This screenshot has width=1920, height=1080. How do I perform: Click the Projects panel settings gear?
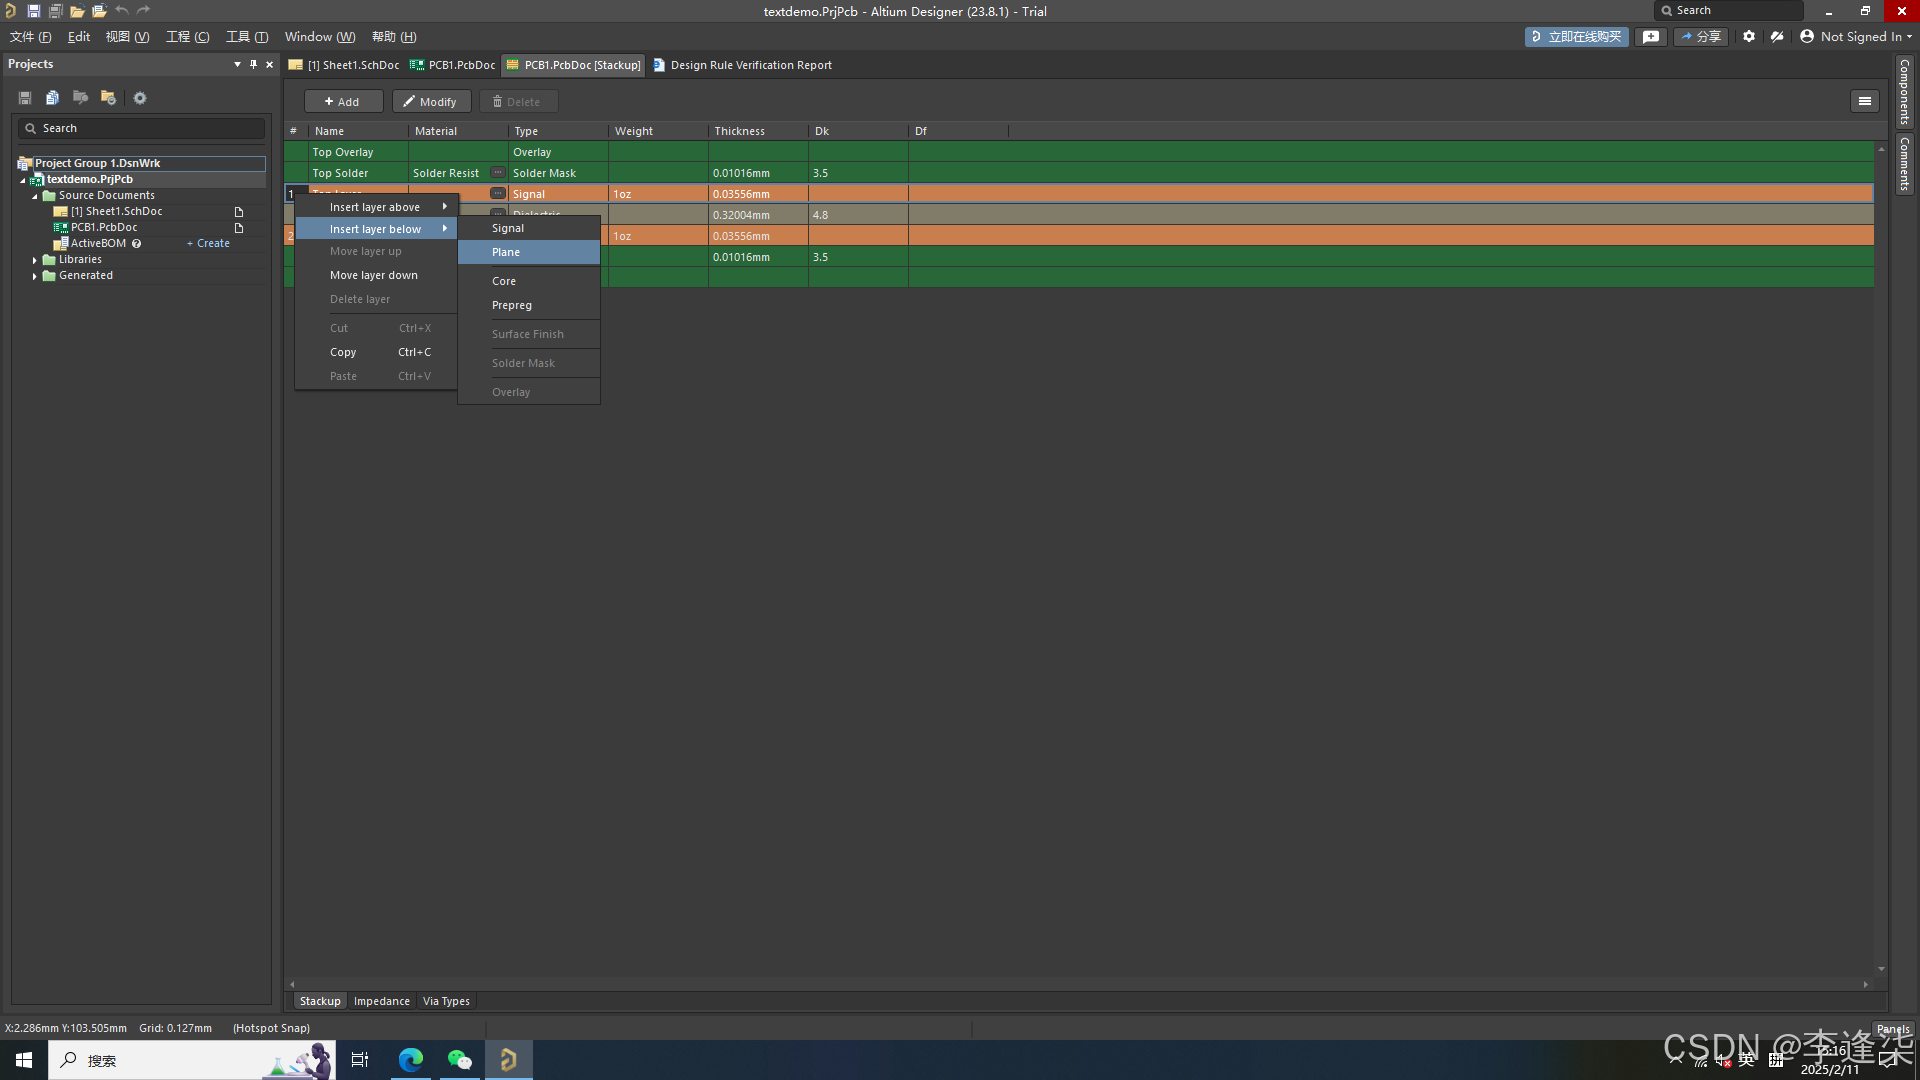pos(140,98)
